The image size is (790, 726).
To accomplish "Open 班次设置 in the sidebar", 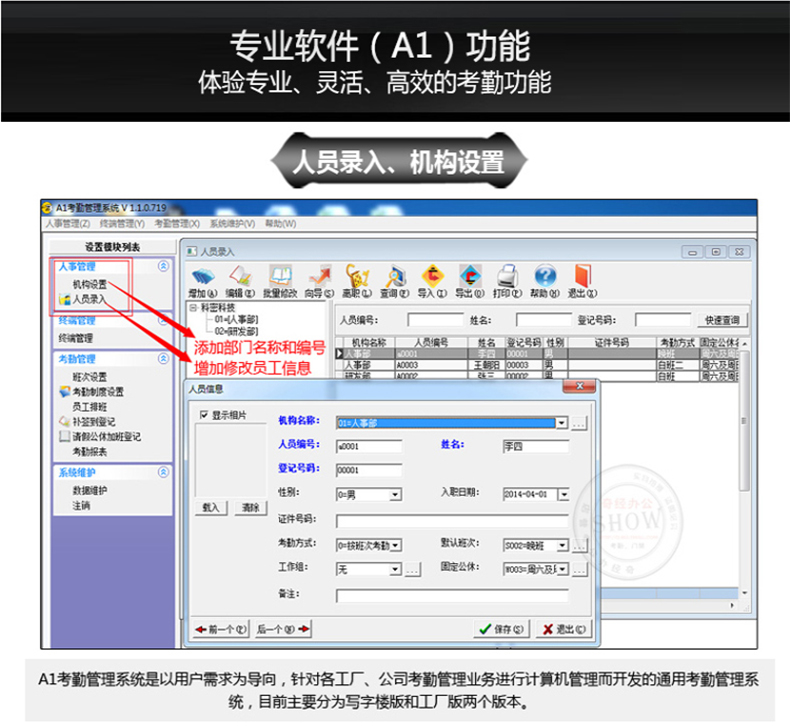I will tap(90, 376).
